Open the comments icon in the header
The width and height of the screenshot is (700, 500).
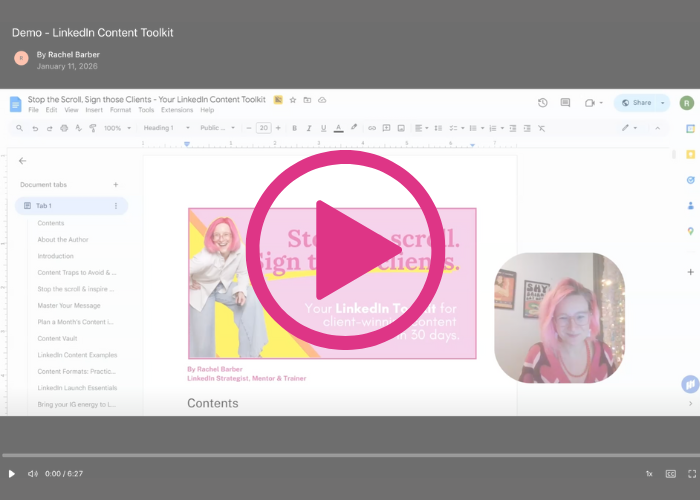[x=565, y=102]
